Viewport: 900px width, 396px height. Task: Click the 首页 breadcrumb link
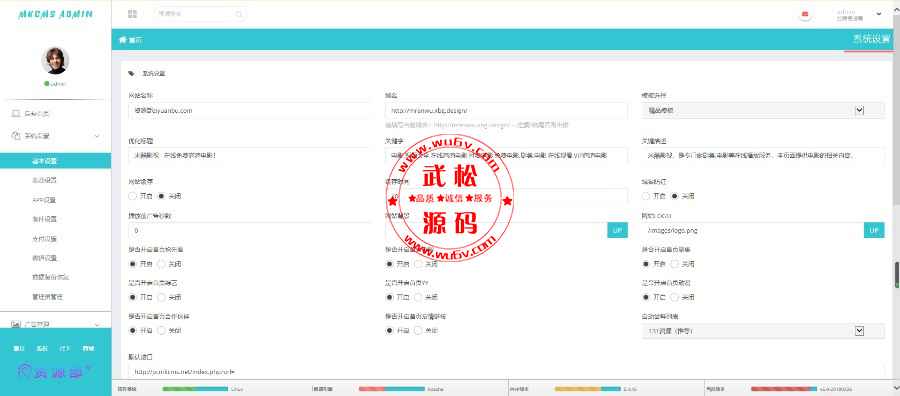[x=135, y=40]
